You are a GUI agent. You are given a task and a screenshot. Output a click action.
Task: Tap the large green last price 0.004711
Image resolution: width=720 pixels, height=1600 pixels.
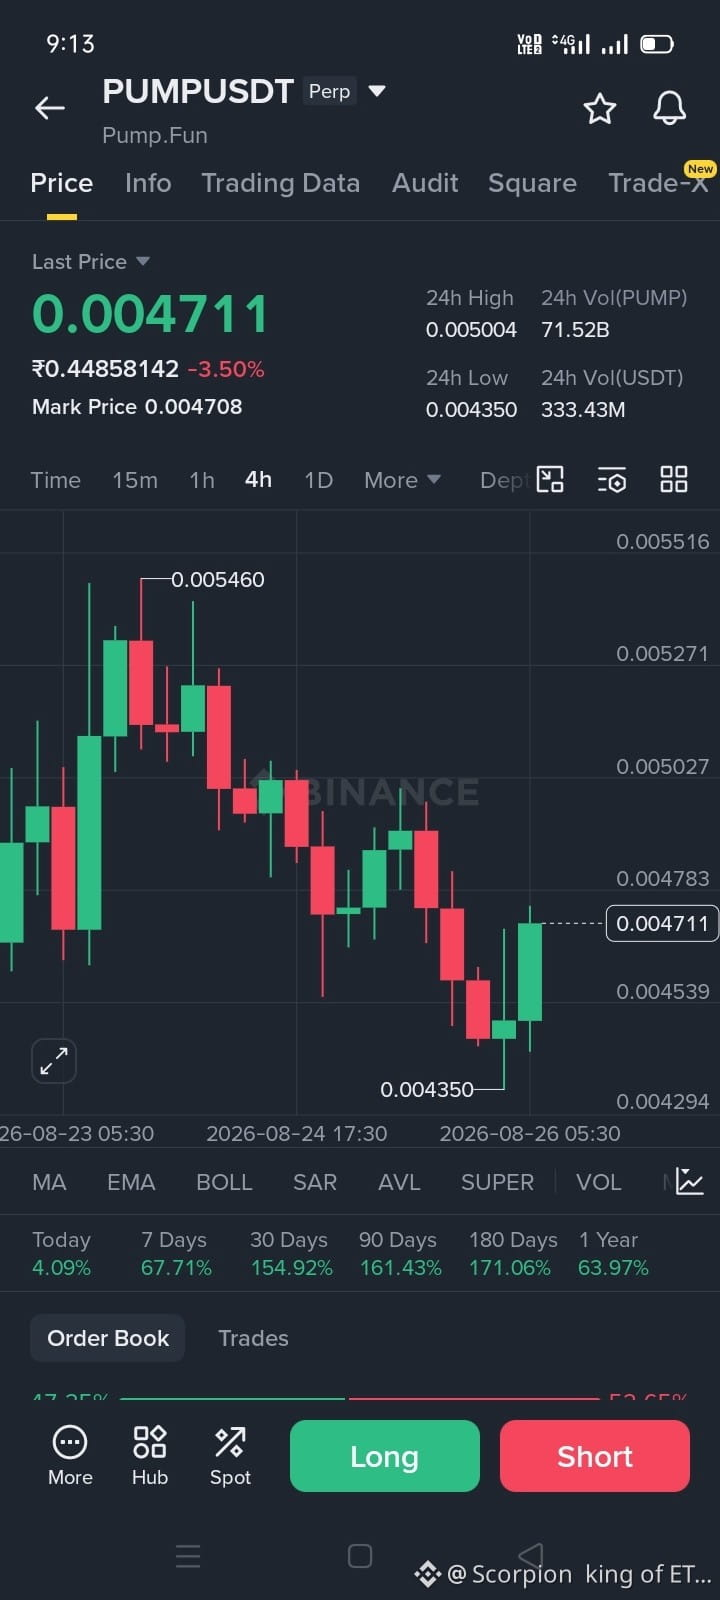click(x=151, y=314)
